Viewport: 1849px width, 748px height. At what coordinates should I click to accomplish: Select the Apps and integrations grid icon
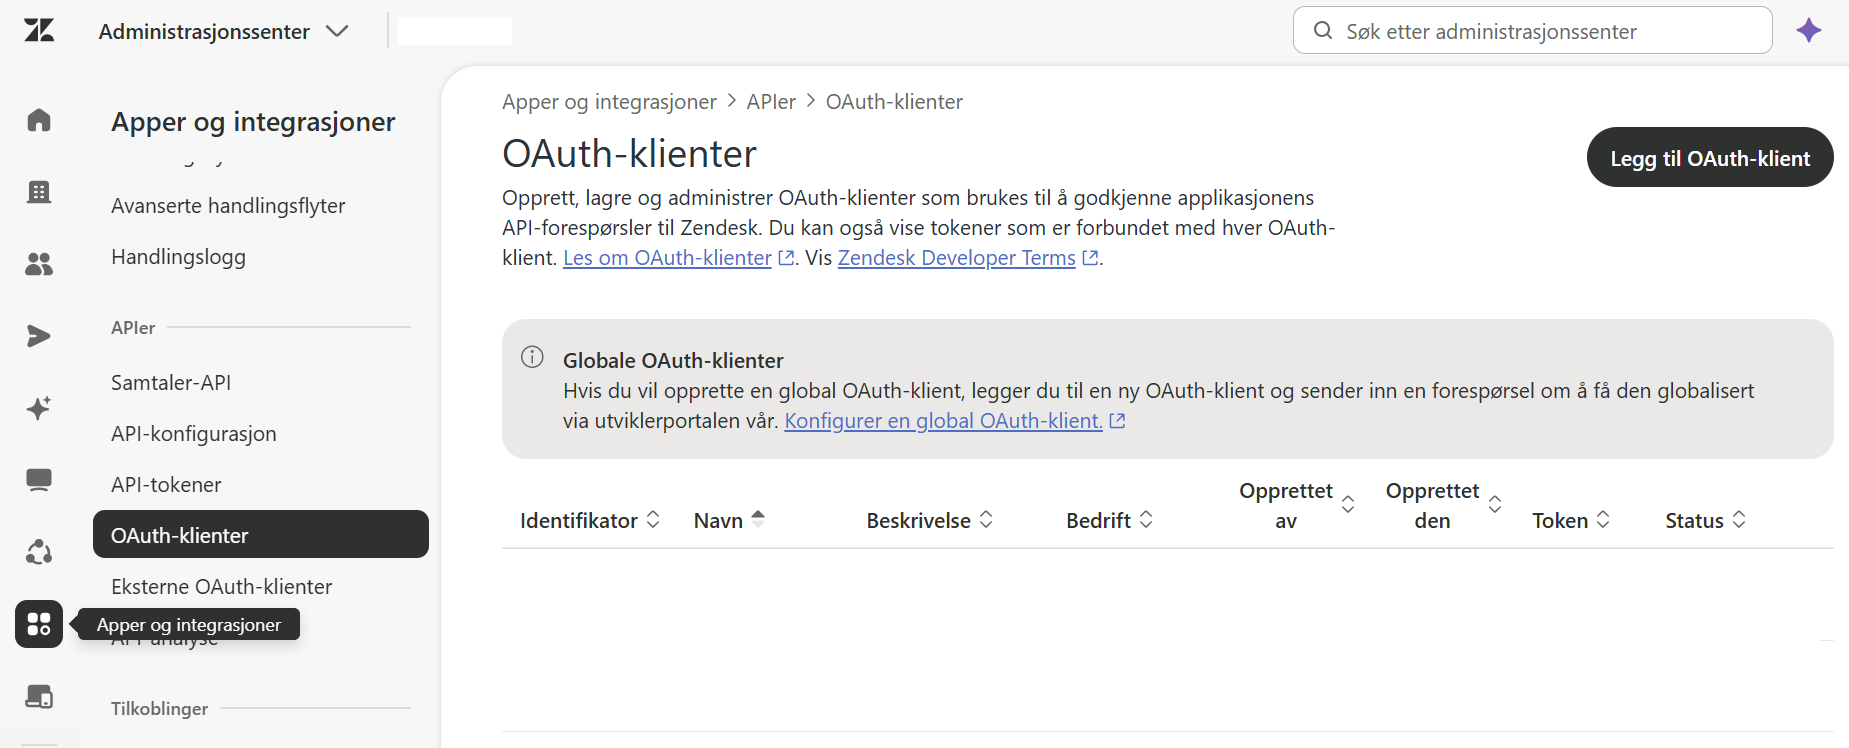pos(39,624)
